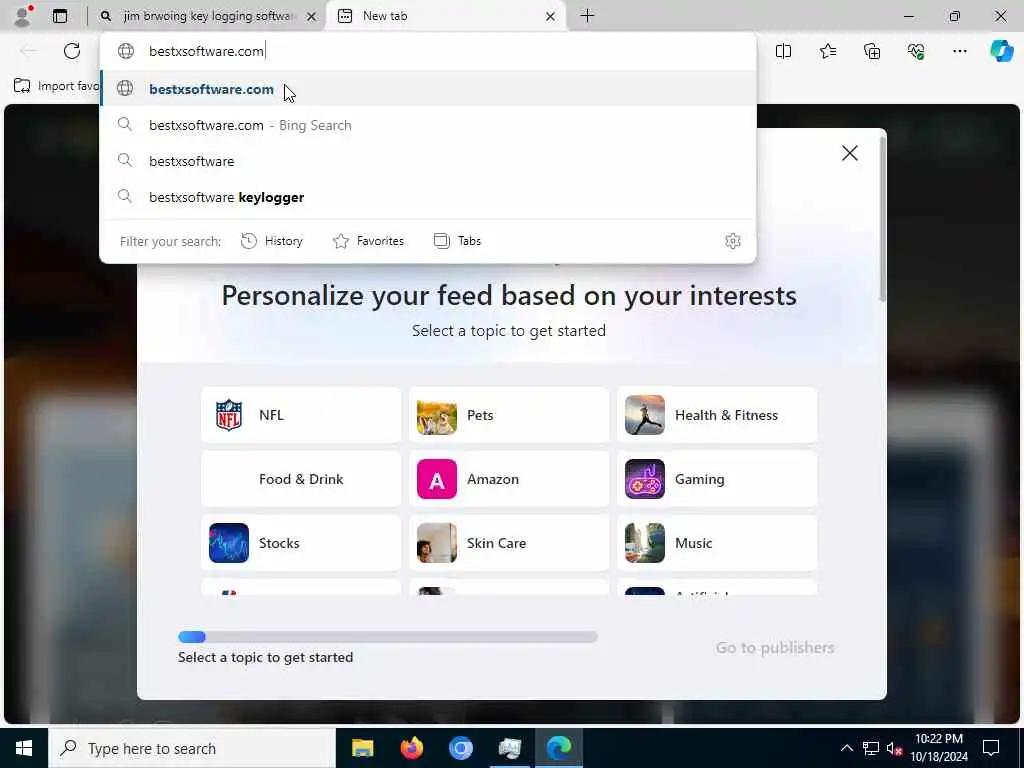Close the personalize feed dialog
The height and width of the screenshot is (768, 1024).
click(x=850, y=153)
